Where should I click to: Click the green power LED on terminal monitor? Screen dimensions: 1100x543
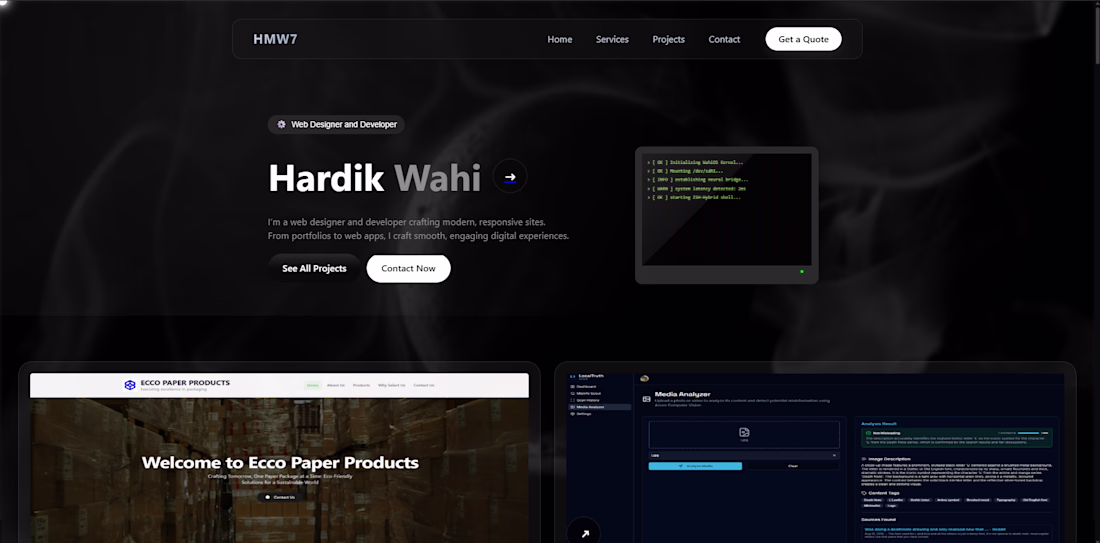[x=802, y=272]
